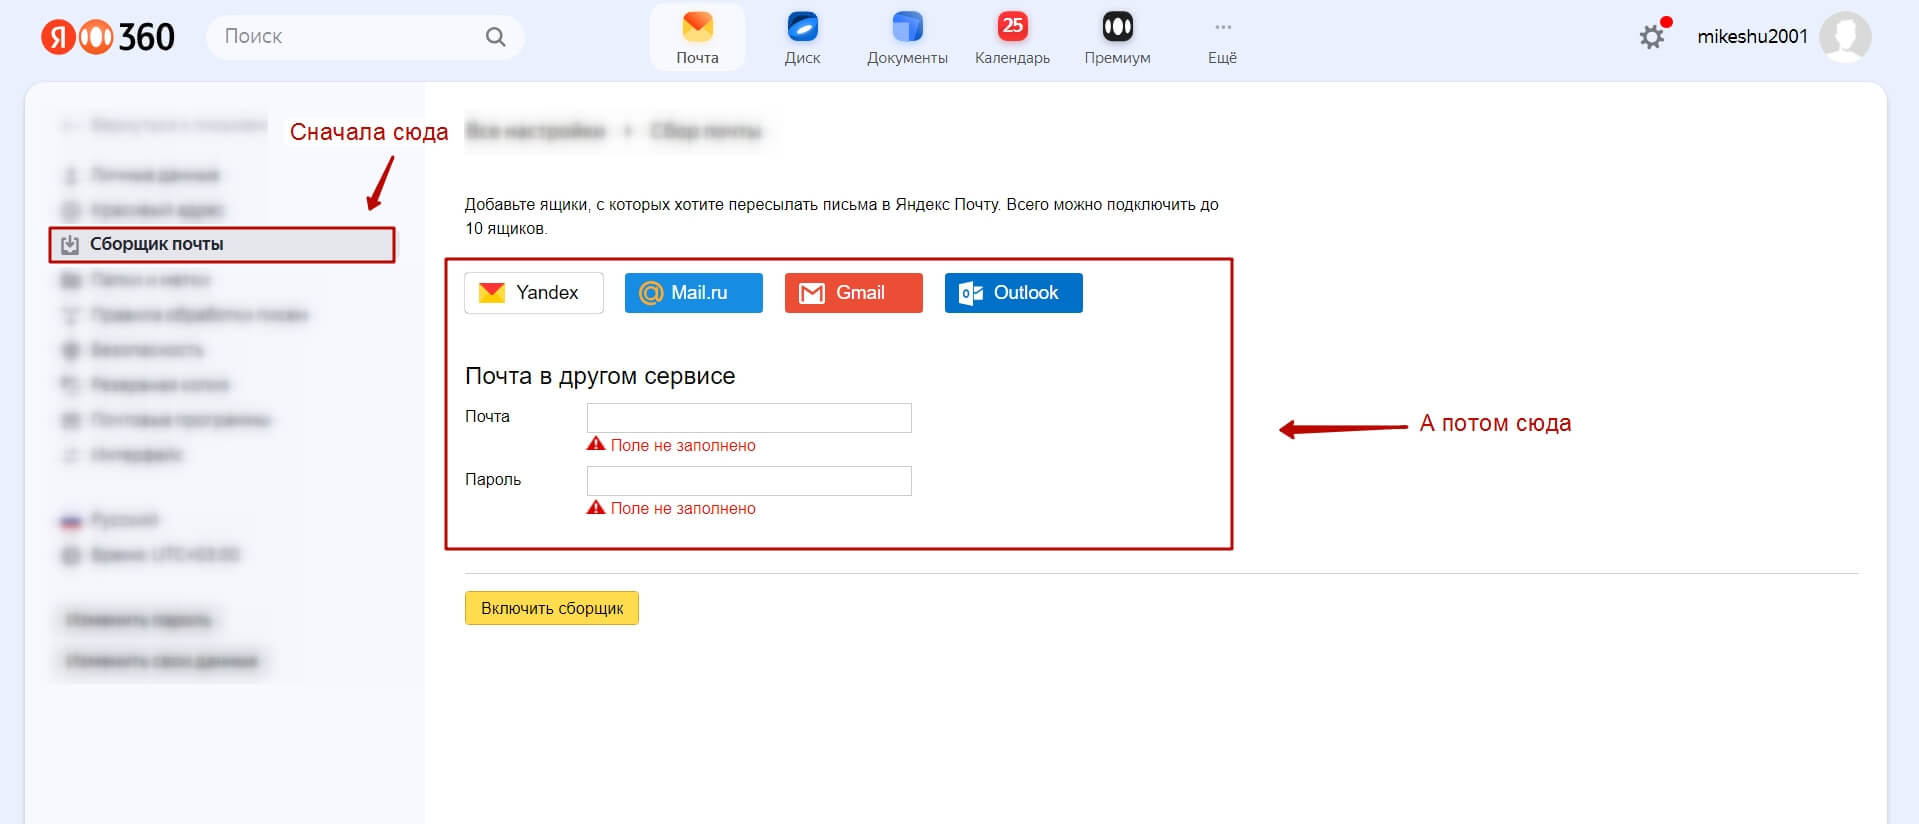The image size is (1919, 824).
Task: Click the user avatar picture
Action: tap(1845, 37)
